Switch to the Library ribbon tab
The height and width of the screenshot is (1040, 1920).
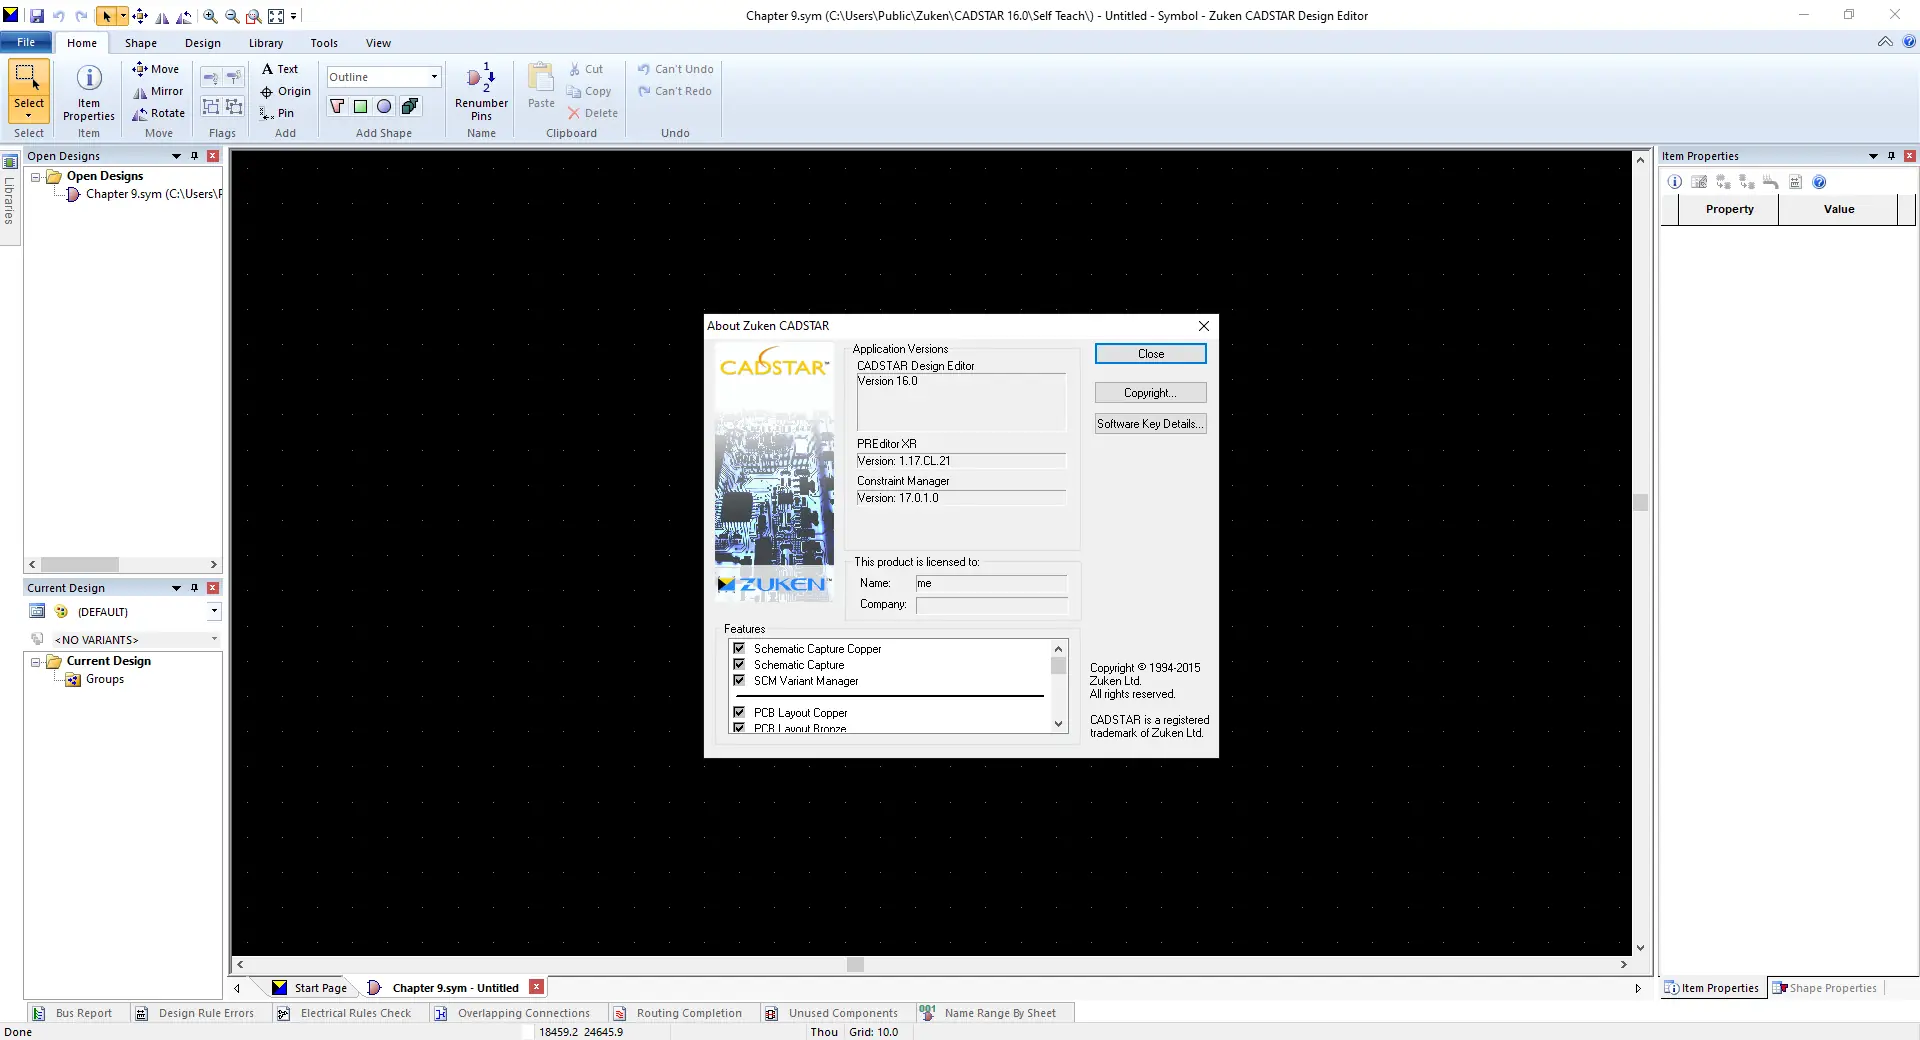(x=266, y=43)
